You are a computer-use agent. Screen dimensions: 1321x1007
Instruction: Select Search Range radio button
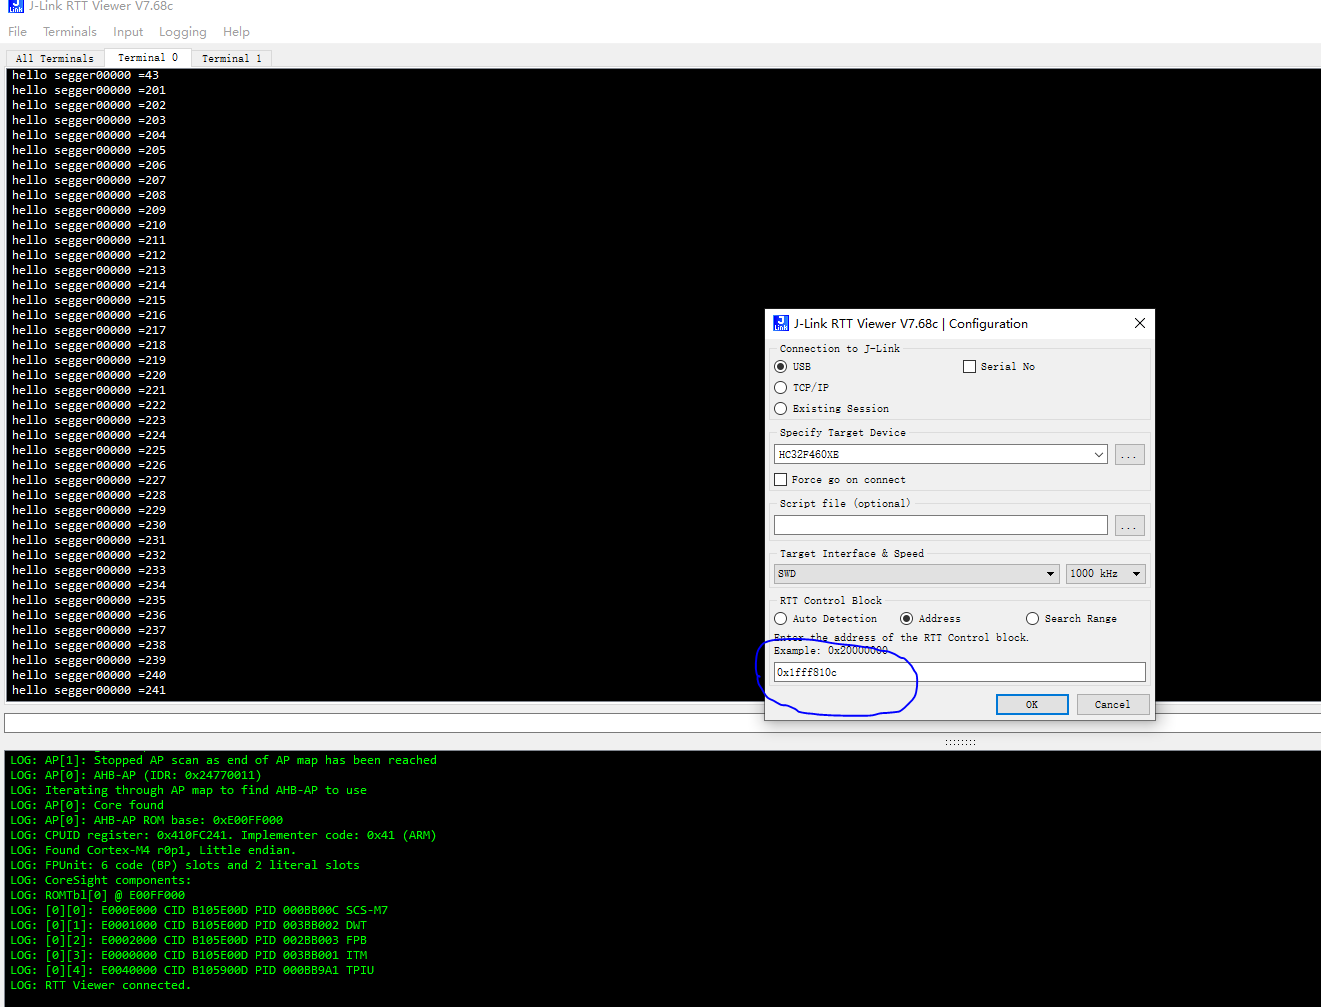pyautogui.click(x=1032, y=618)
